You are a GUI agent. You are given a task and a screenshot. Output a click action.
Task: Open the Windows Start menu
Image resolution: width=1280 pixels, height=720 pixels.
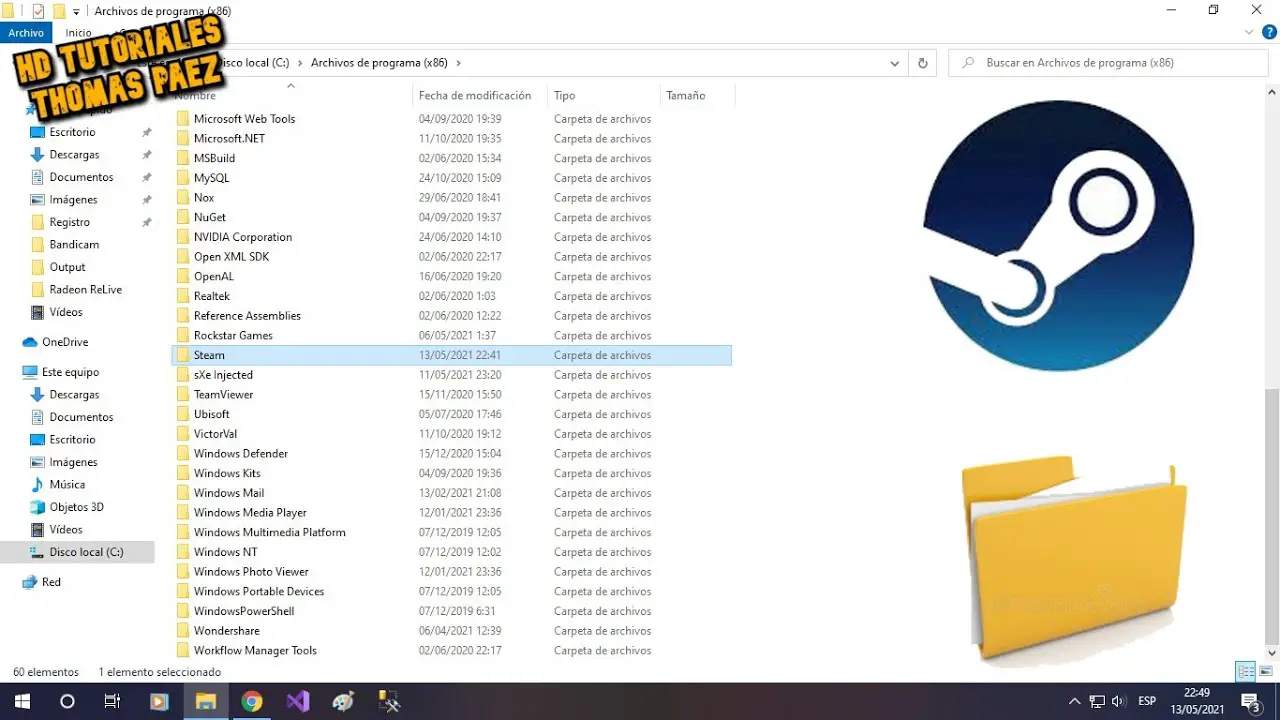point(22,701)
